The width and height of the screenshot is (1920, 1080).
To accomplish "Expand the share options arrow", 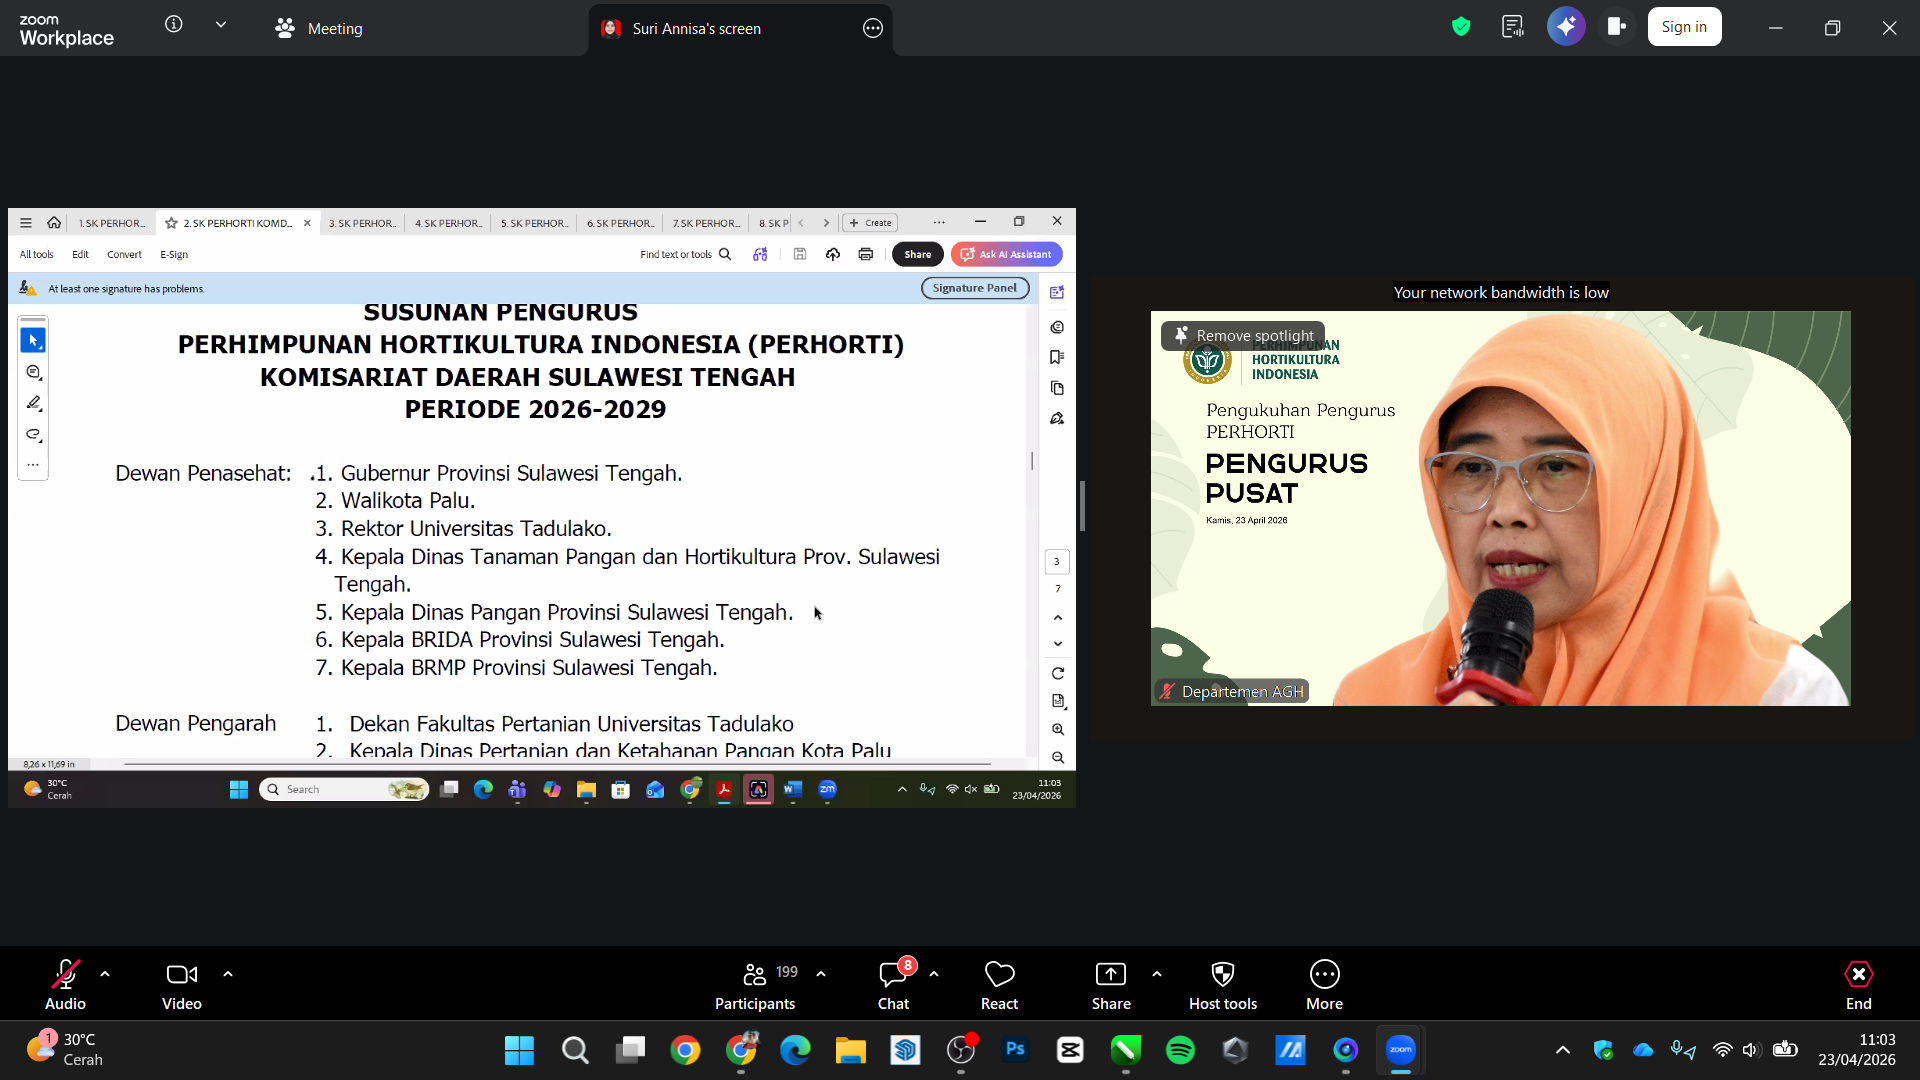I will [x=1157, y=973].
